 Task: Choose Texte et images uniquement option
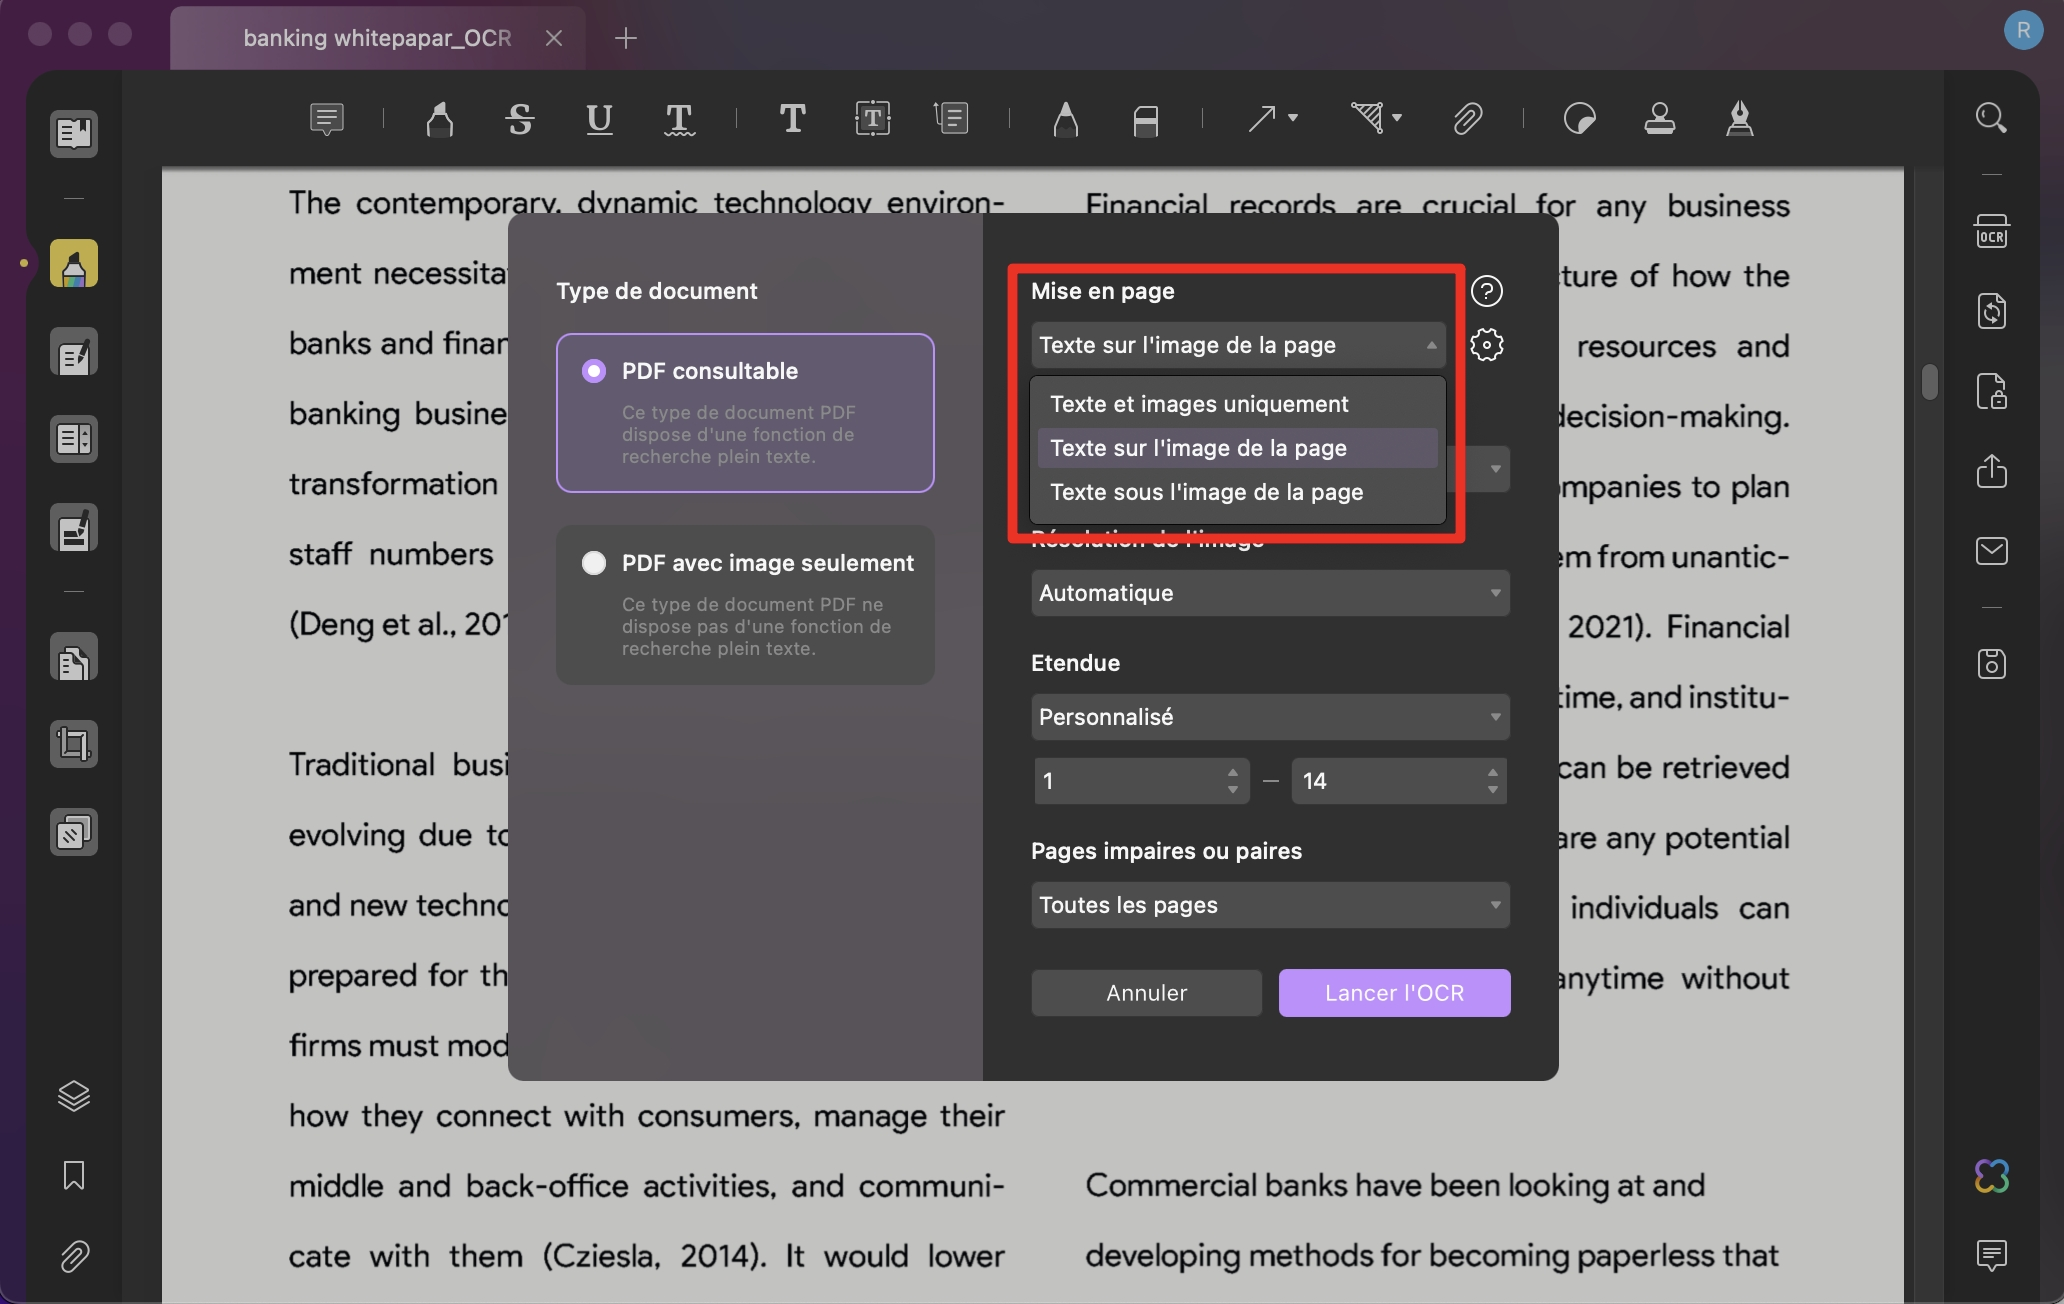(1238, 404)
